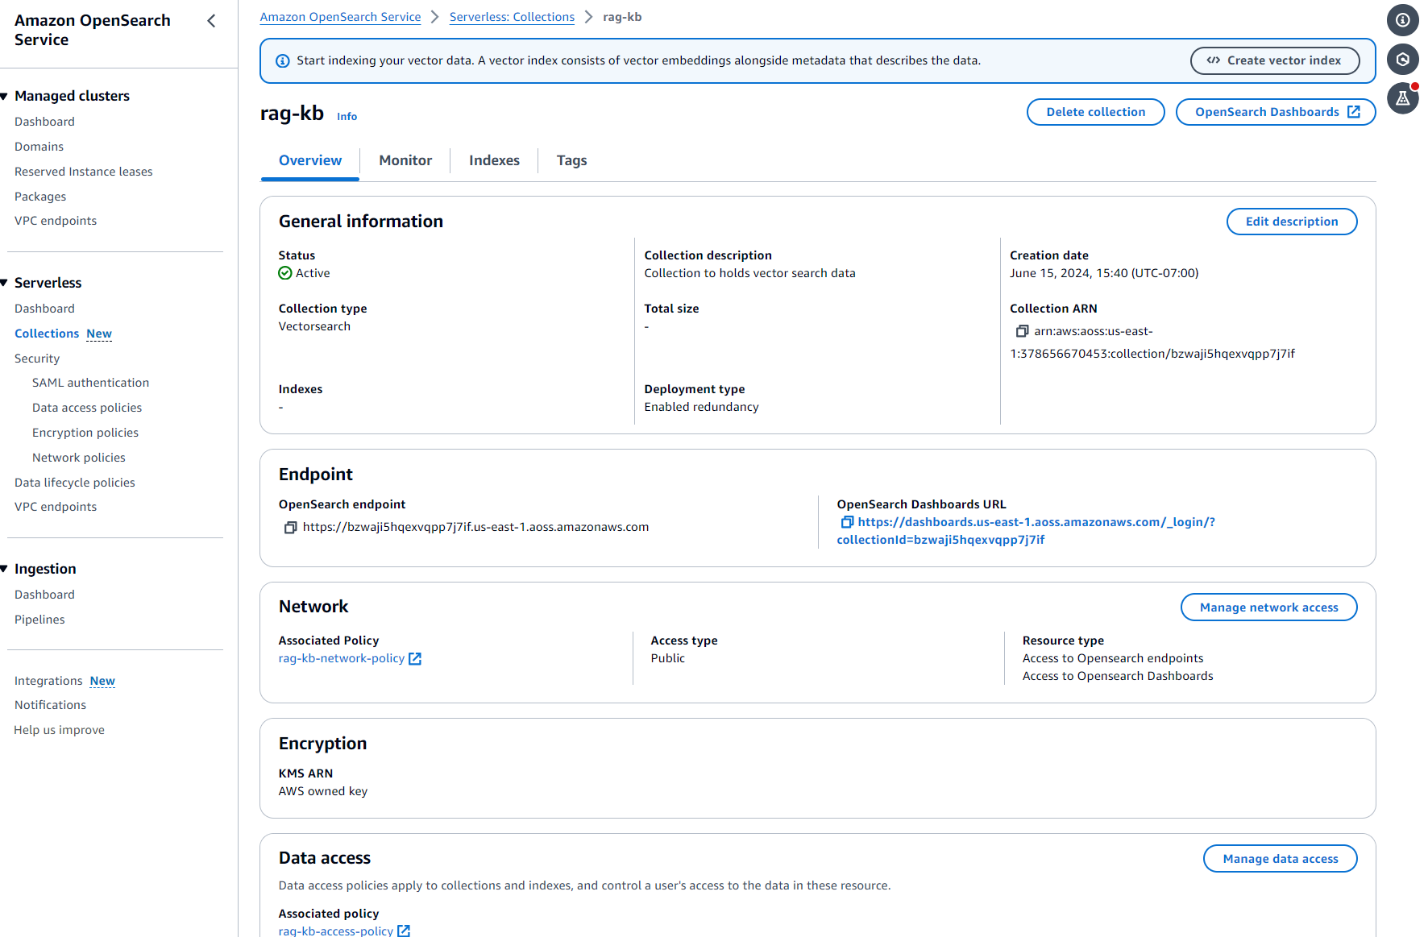
Task: Select the Active status text
Action: coord(312,273)
